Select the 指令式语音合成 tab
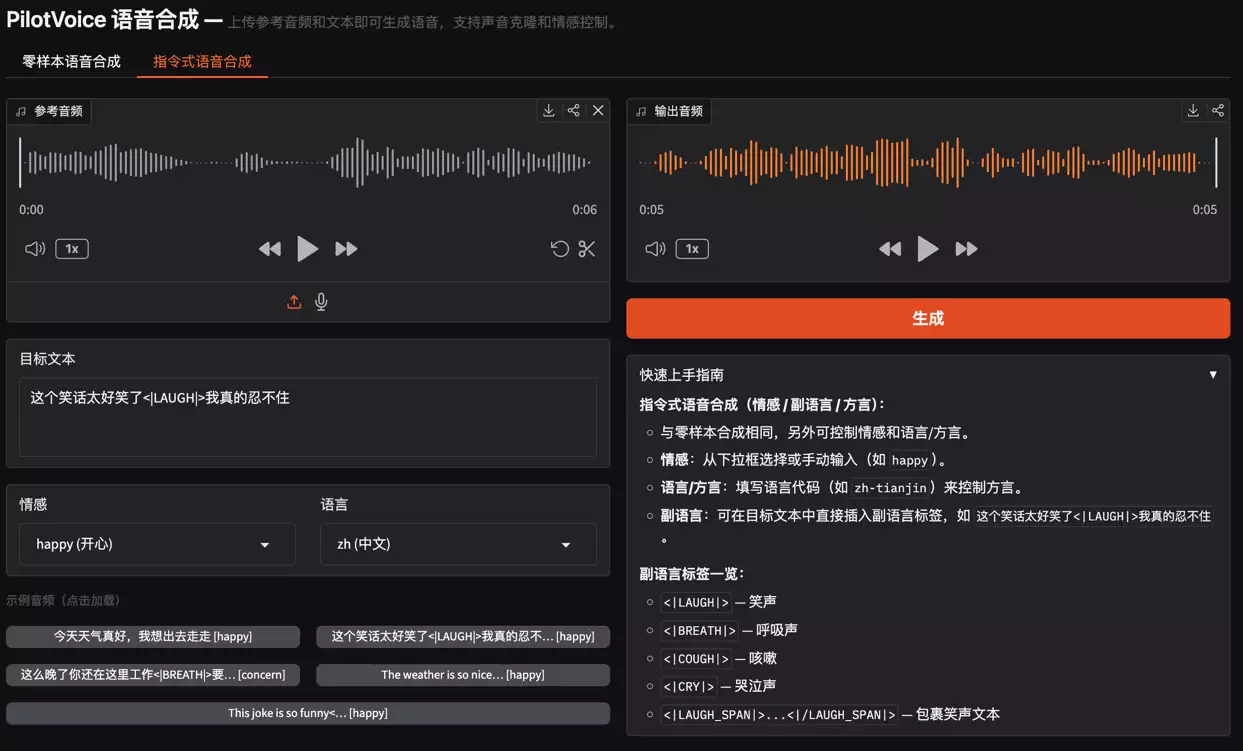The height and width of the screenshot is (751, 1243). point(202,61)
